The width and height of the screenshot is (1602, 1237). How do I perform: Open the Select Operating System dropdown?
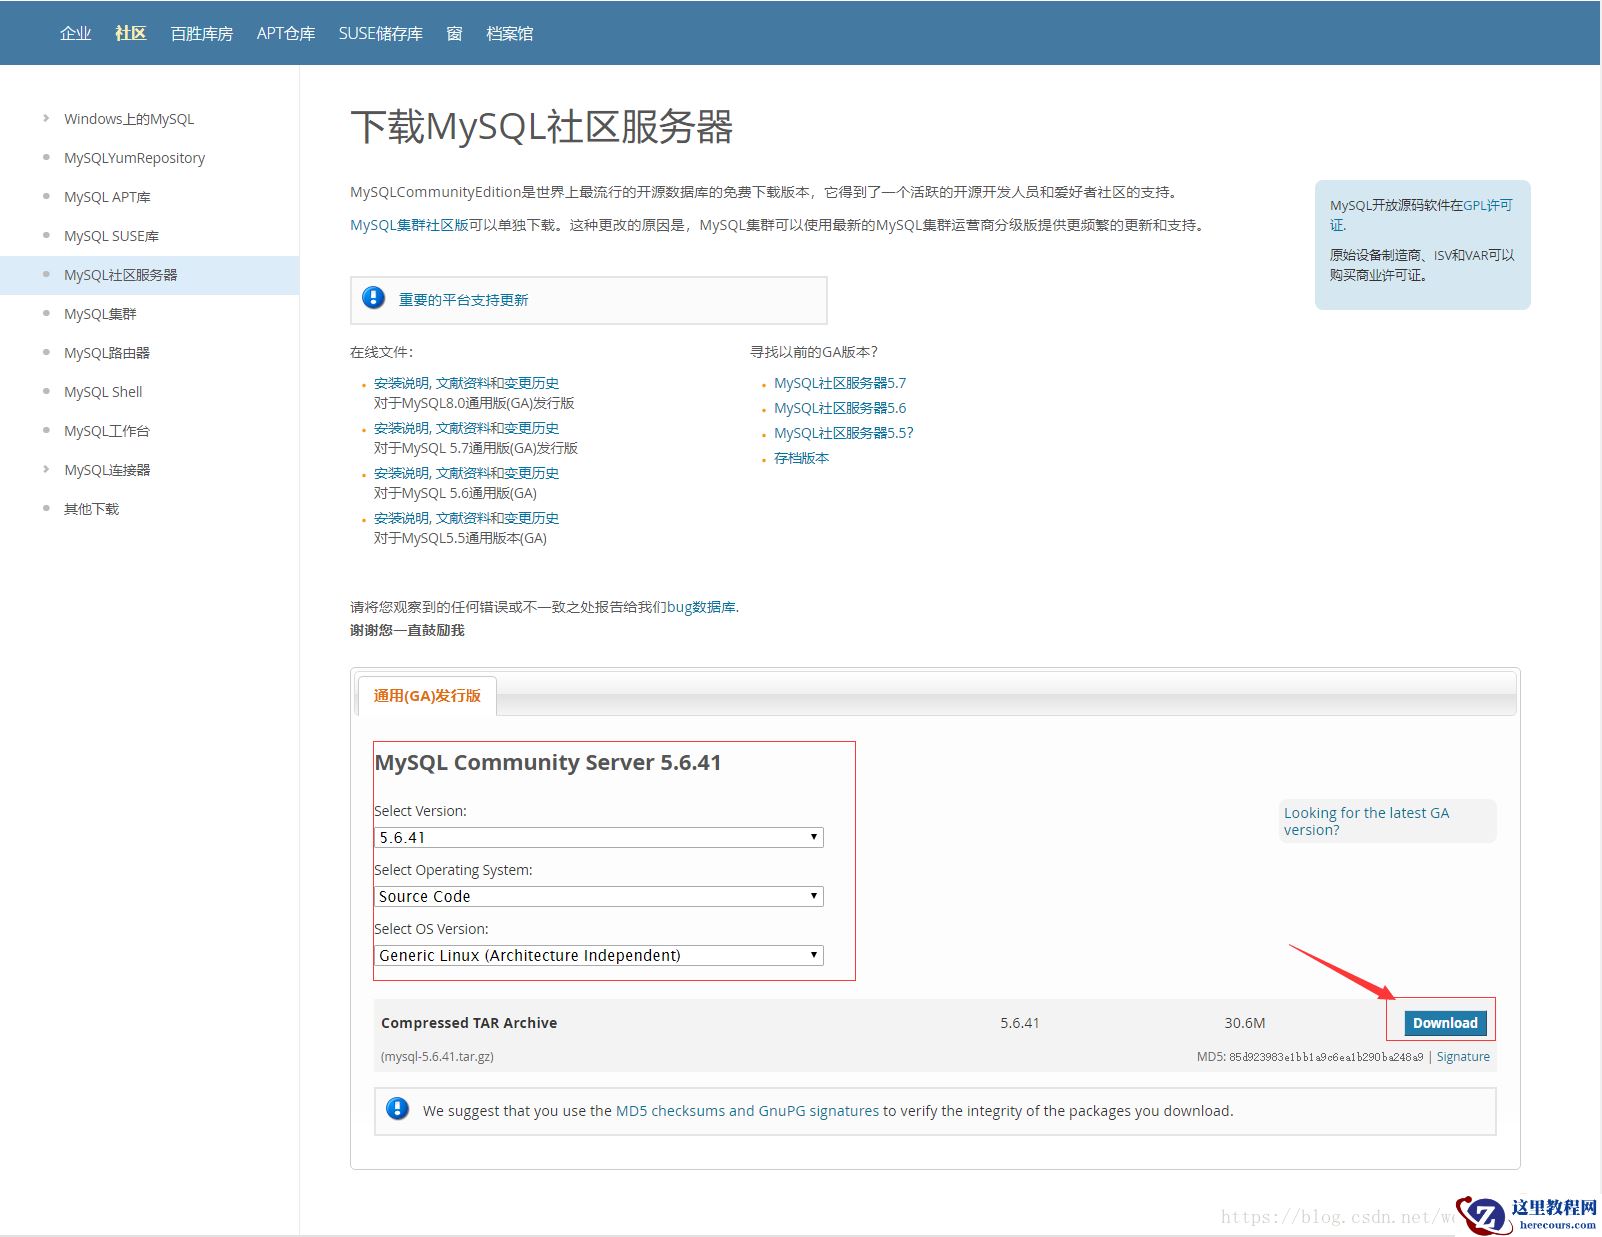pyautogui.click(x=598, y=896)
